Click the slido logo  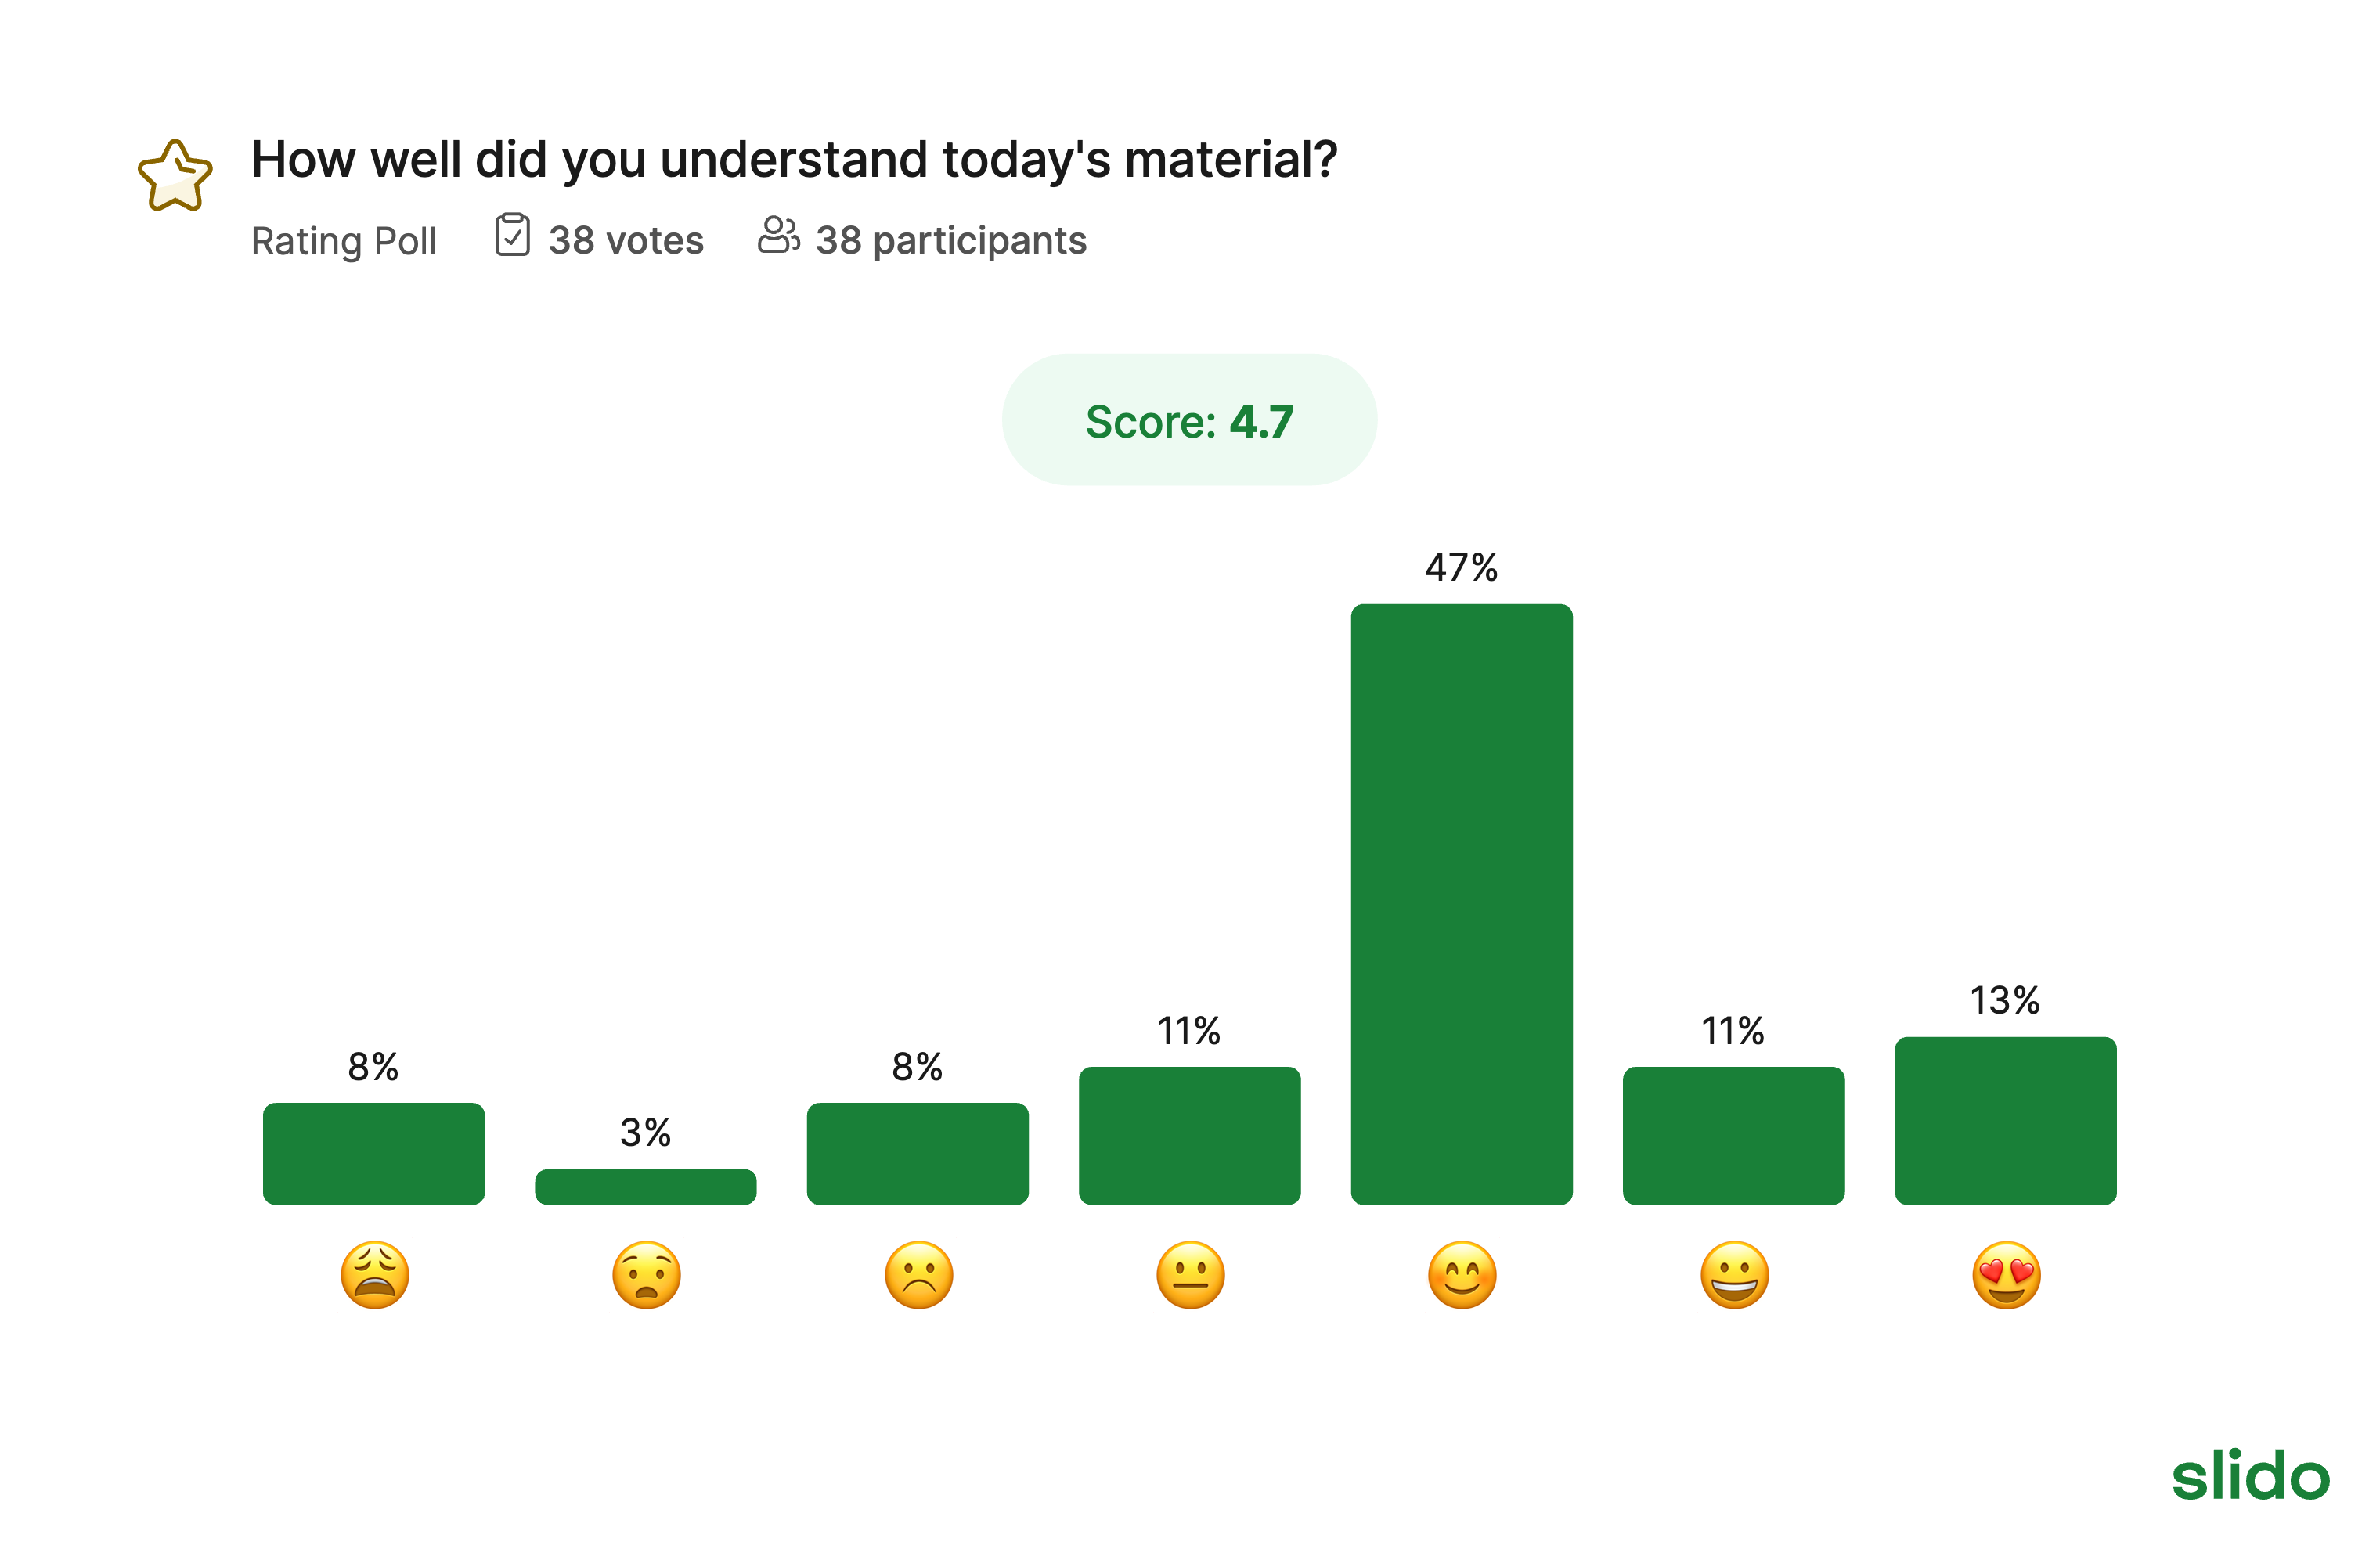pos(2250,1475)
